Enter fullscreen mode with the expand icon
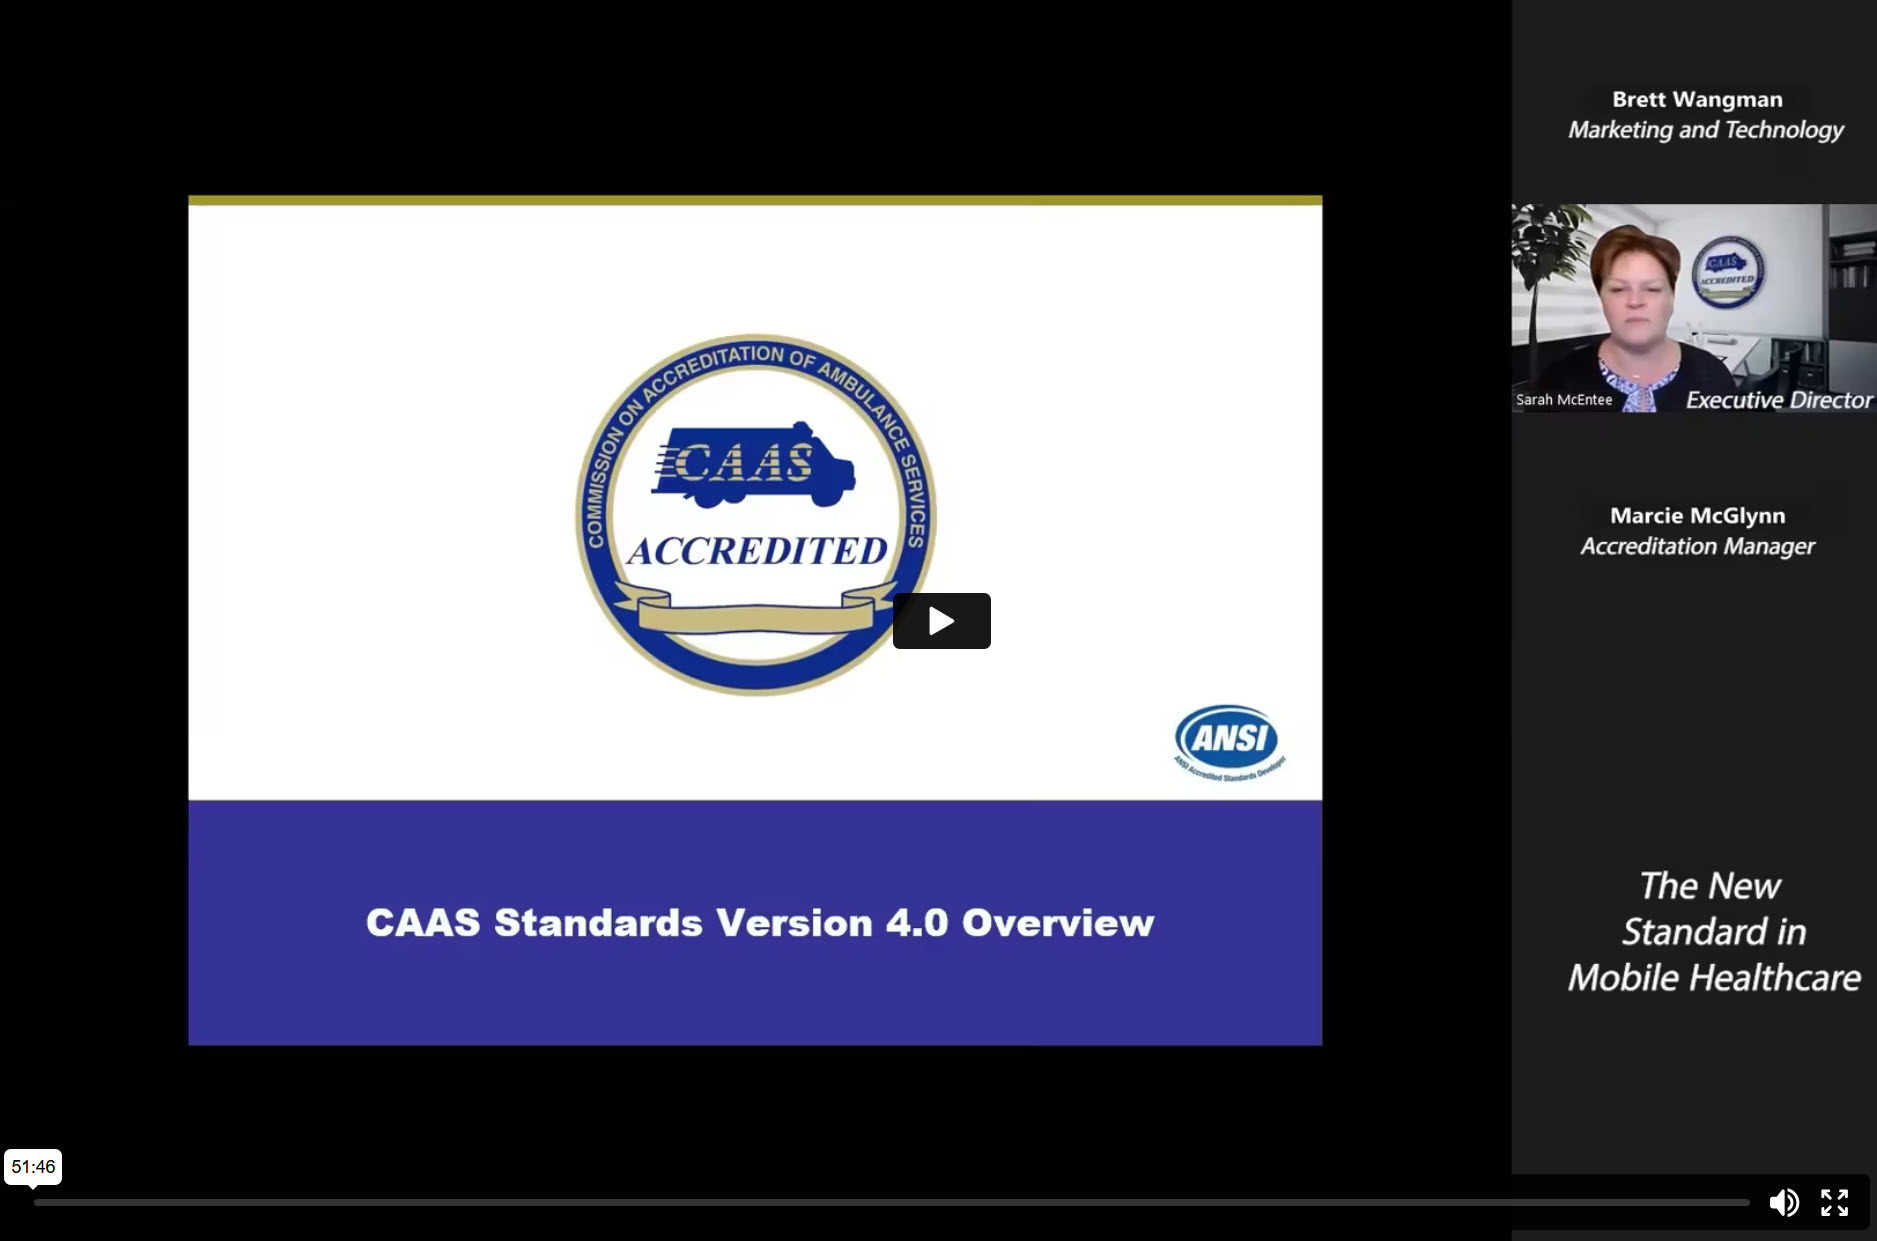This screenshot has width=1877, height=1241. point(1837,1202)
